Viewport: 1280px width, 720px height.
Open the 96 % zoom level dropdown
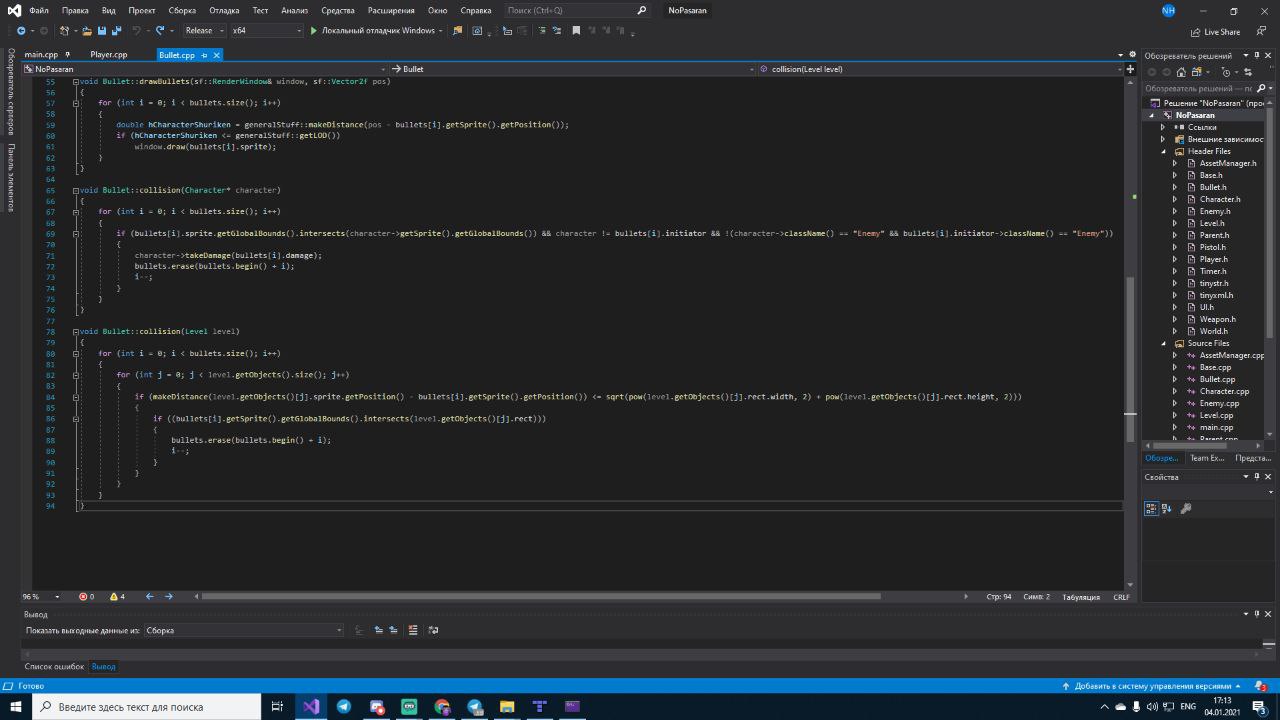point(42,596)
